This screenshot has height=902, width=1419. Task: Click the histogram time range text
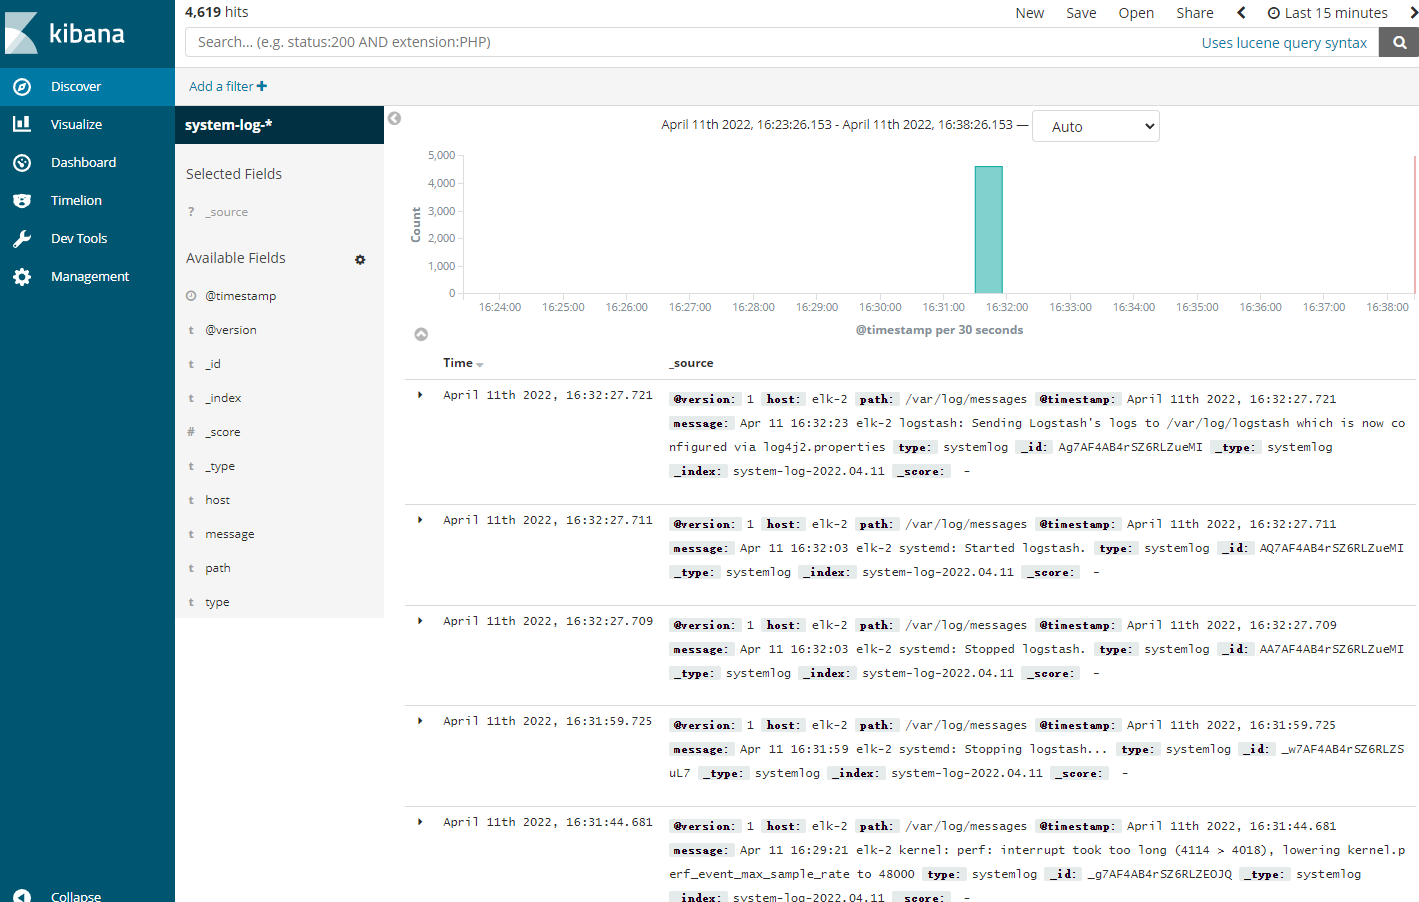[837, 125]
